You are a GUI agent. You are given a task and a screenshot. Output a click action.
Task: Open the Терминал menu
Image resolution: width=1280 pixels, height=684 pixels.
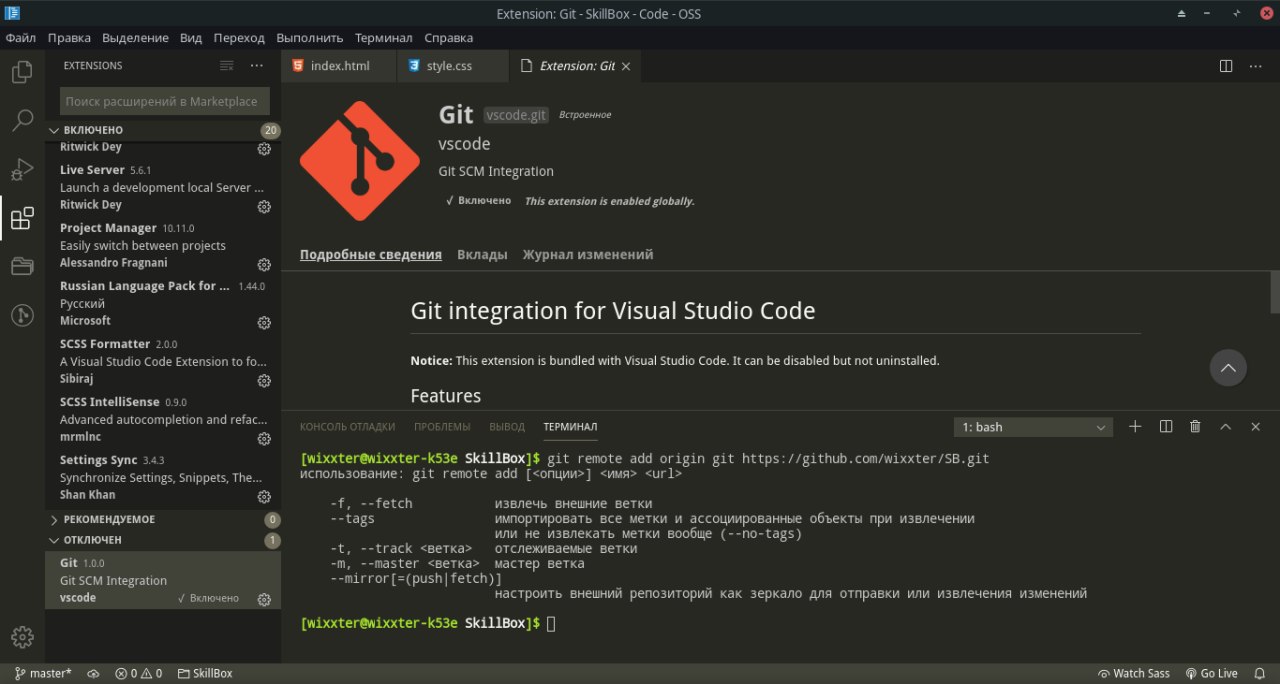pos(383,38)
